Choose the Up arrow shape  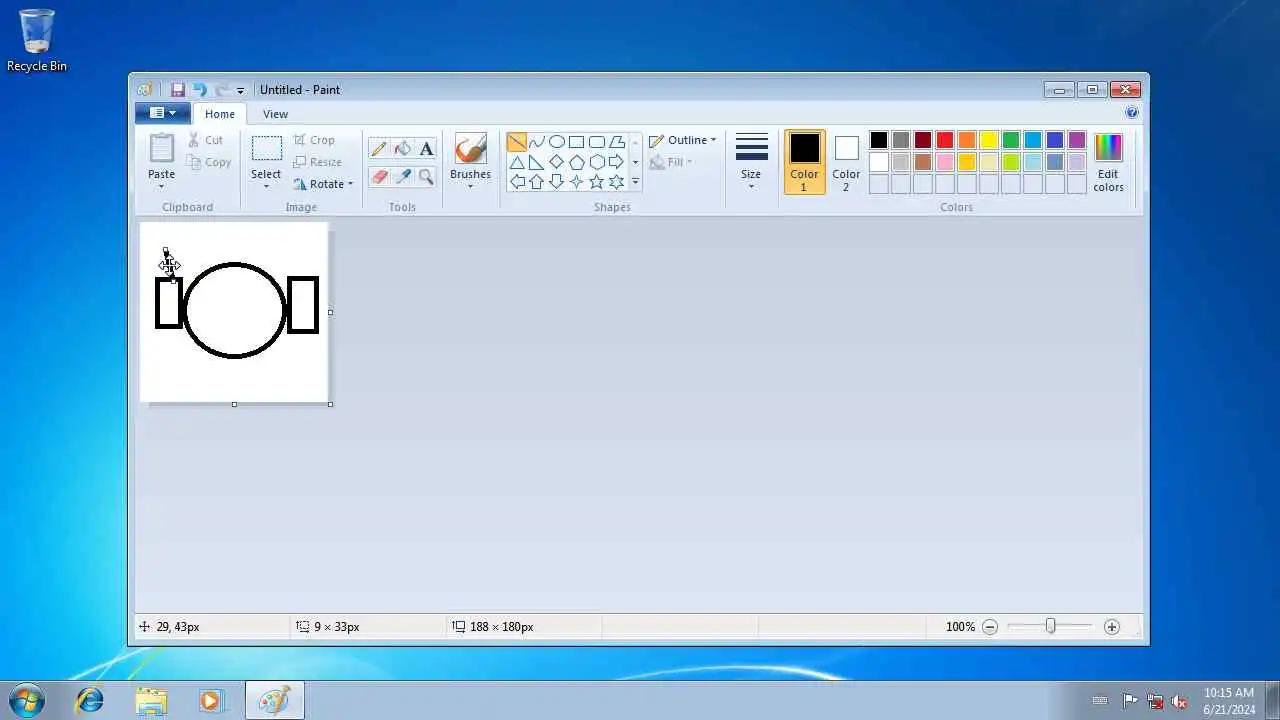(x=537, y=182)
